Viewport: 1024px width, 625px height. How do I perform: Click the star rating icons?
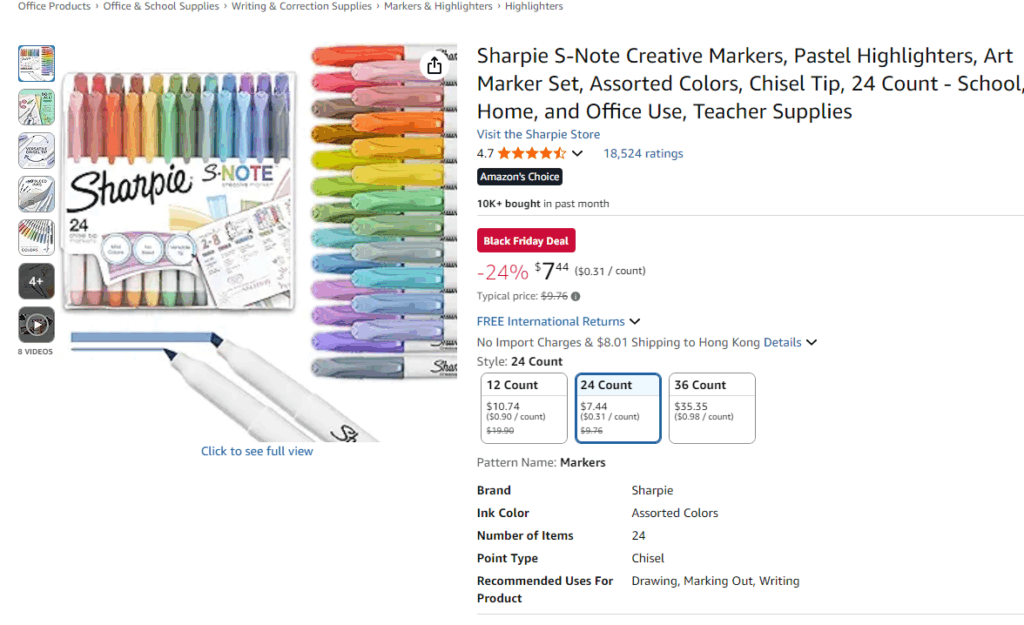point(531,154)
